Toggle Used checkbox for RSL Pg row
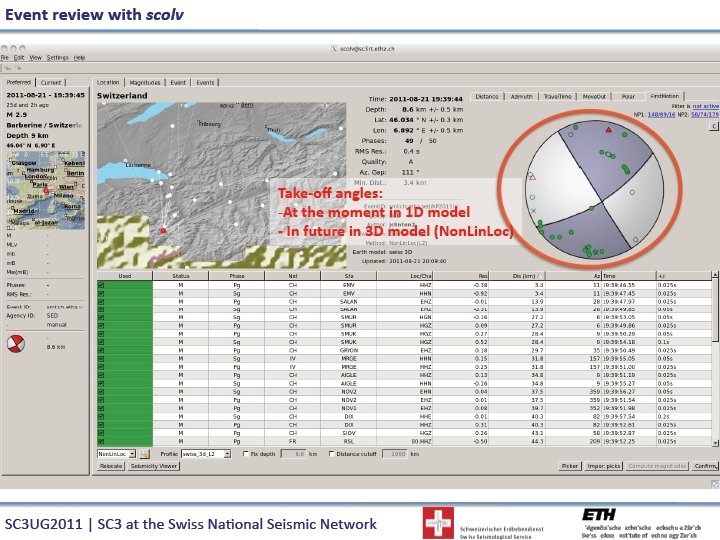This screenshot has width=720, height=540. (x=101, y=441)
